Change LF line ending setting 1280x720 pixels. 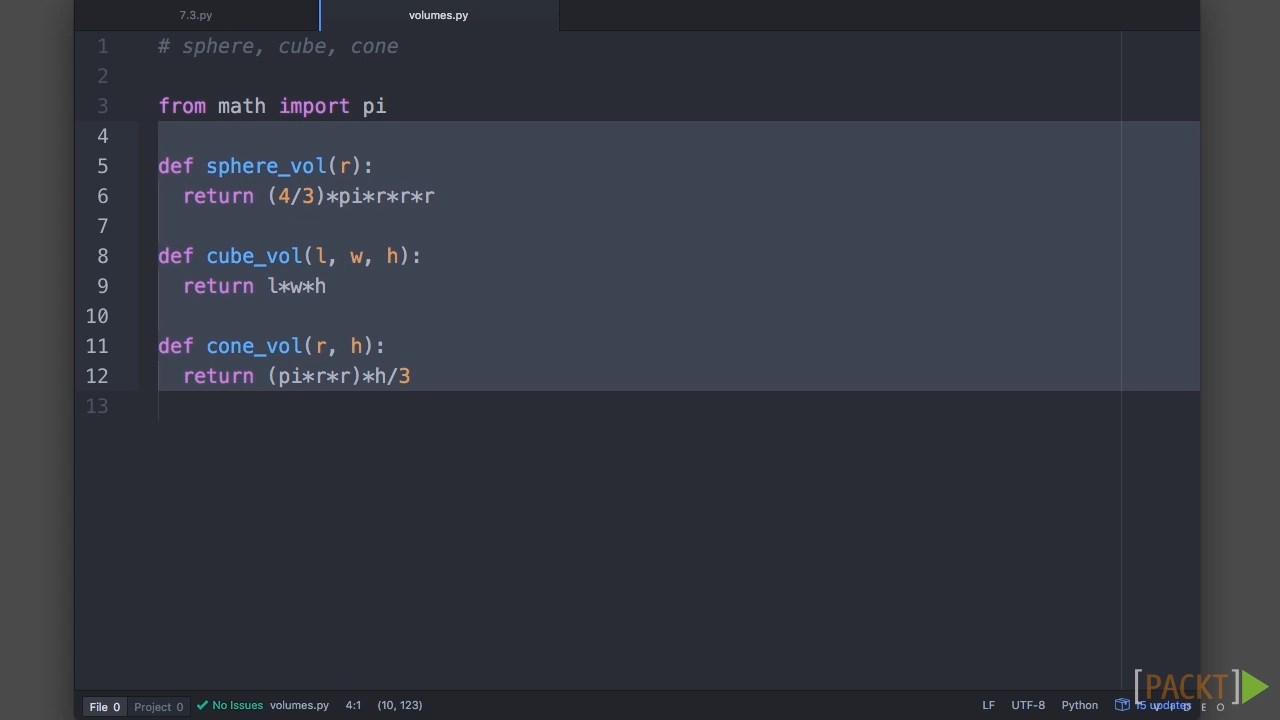pos(988,705)
